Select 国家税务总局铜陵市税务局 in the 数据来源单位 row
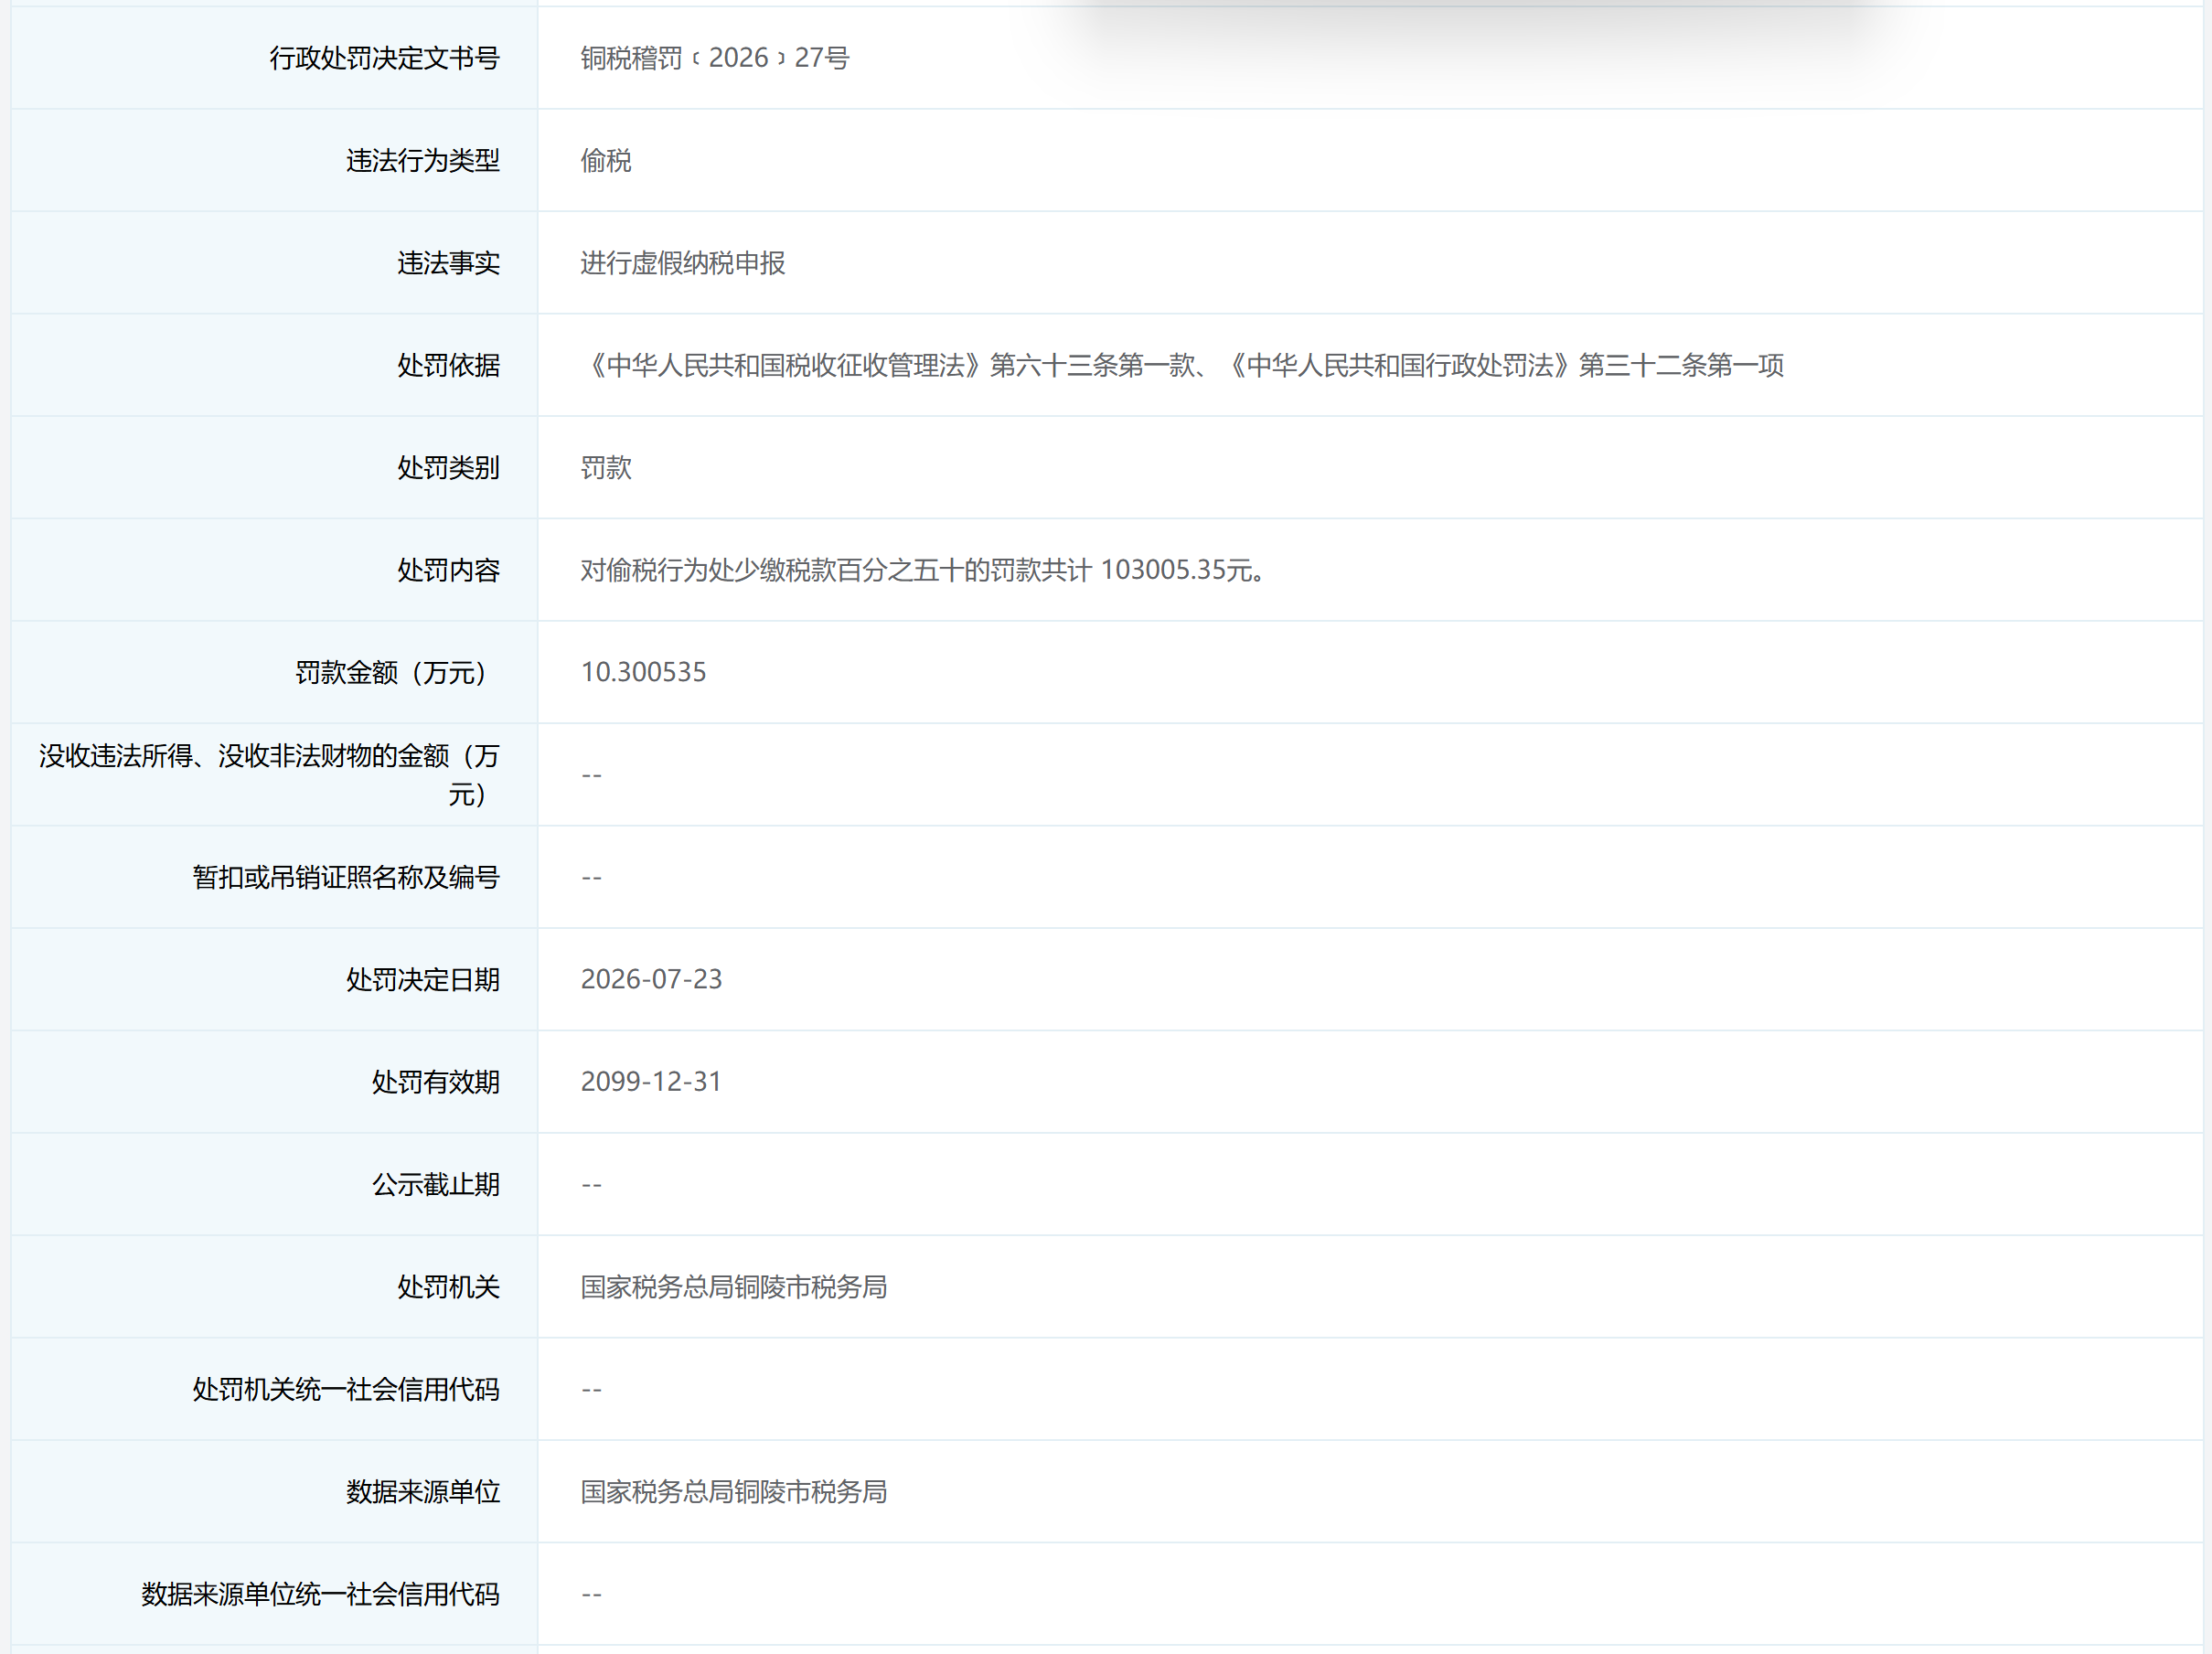This screenshot has width=2212, height=1654. pos(734,1491)
